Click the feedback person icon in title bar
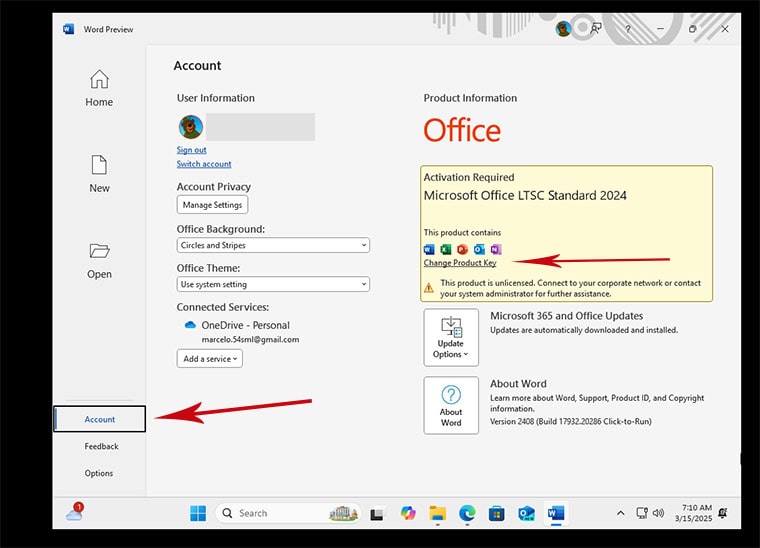The width and height of the screenshot is (760, 548). pyautogui.click(x=596, y=29)
